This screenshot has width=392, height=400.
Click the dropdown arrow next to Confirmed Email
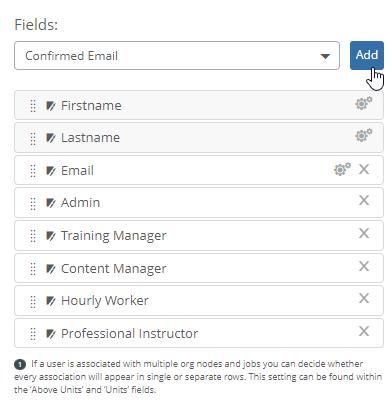click(325, 56)
